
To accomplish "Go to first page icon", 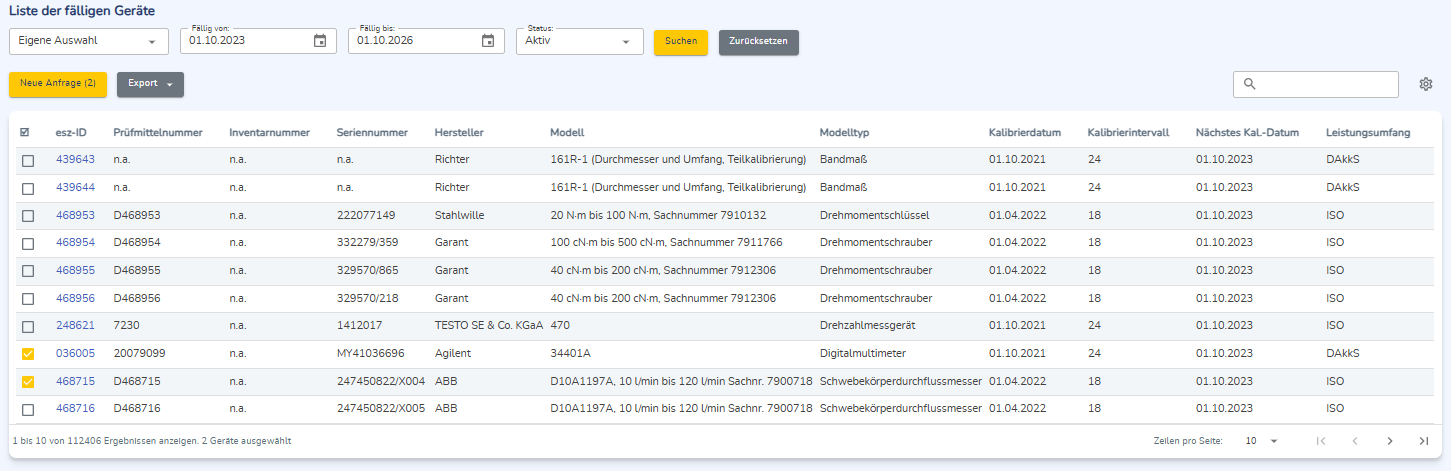I will click(x=1321, y=441).
